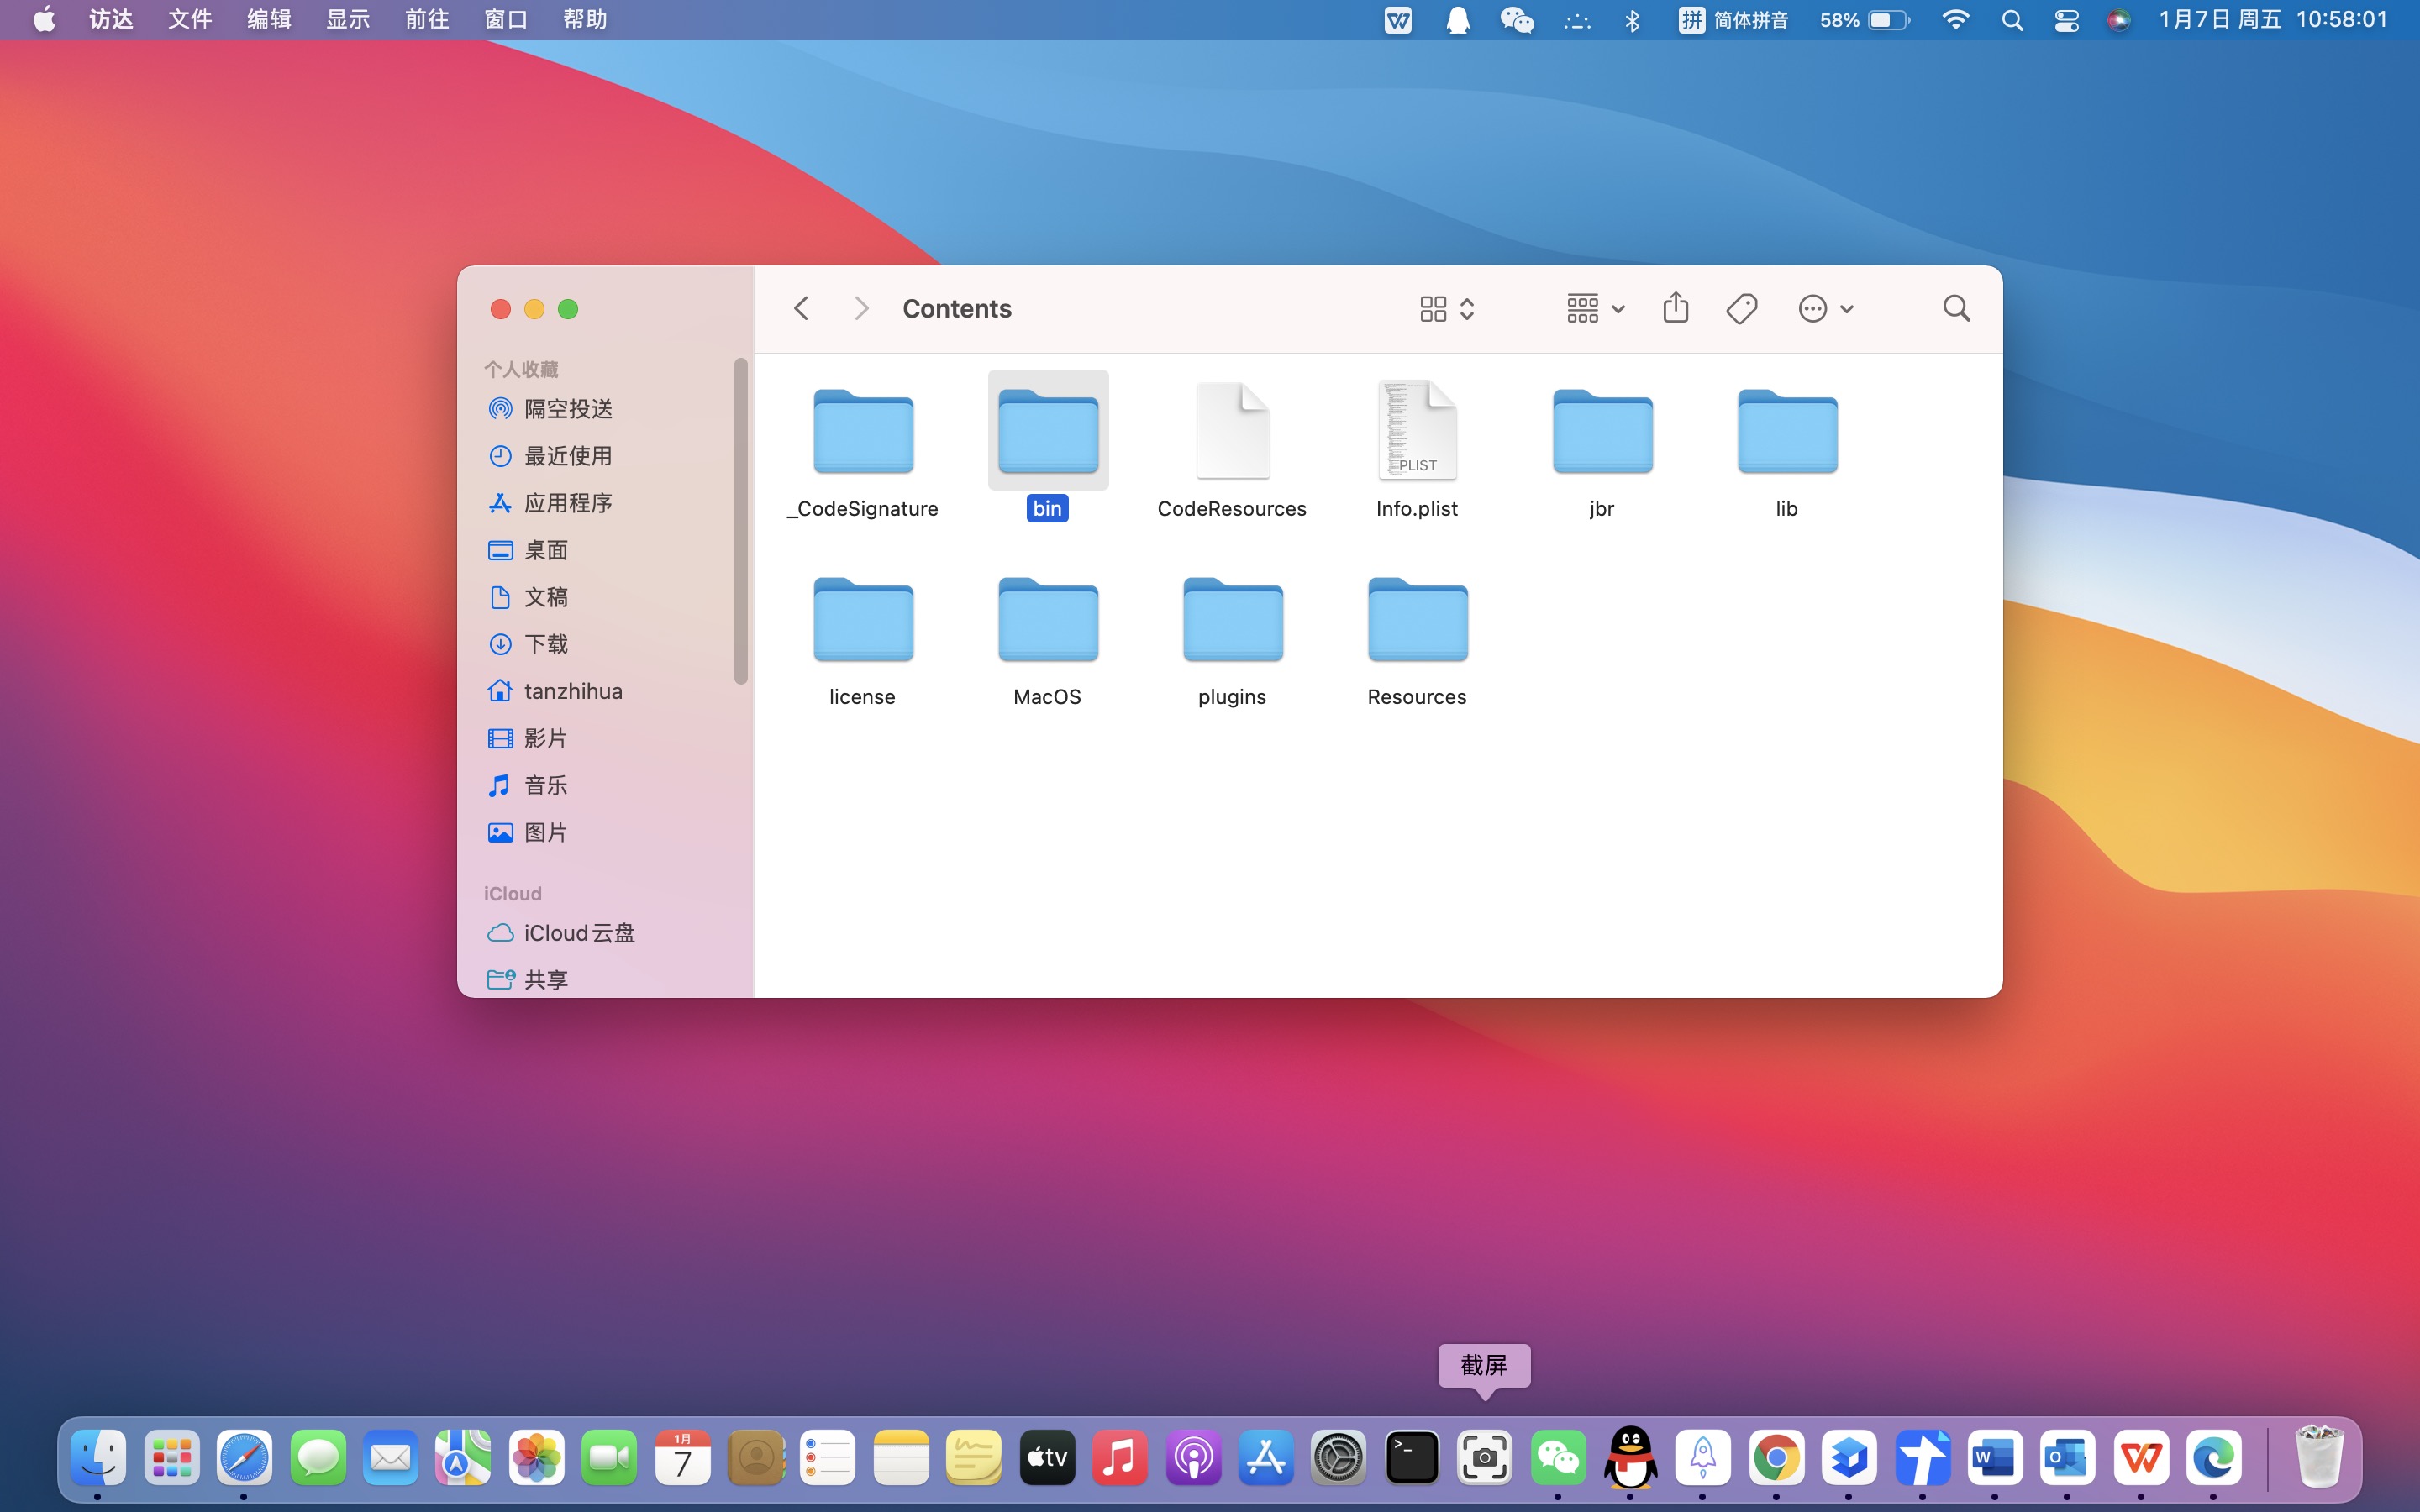Select 应用程序 in the sidebar
Image resolution: width=2420 pixels, height=1512 pixels.
567,503
